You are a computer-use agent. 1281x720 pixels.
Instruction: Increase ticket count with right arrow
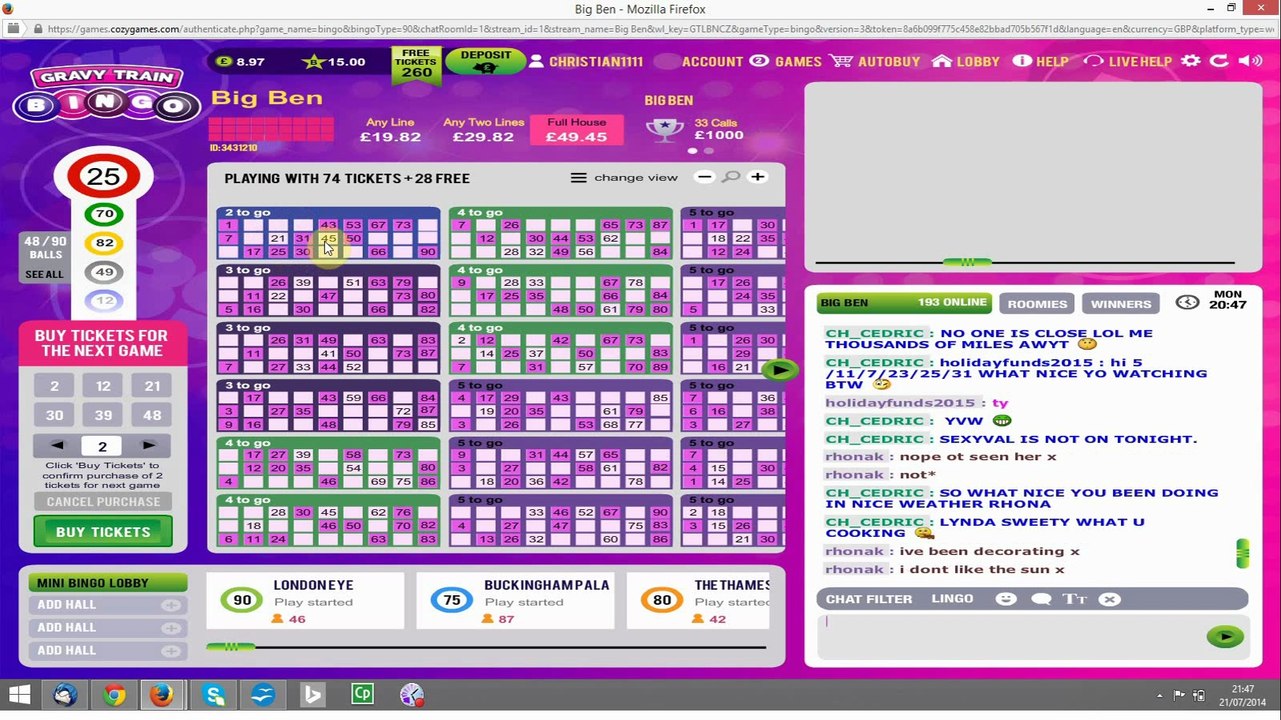[148, 446]
